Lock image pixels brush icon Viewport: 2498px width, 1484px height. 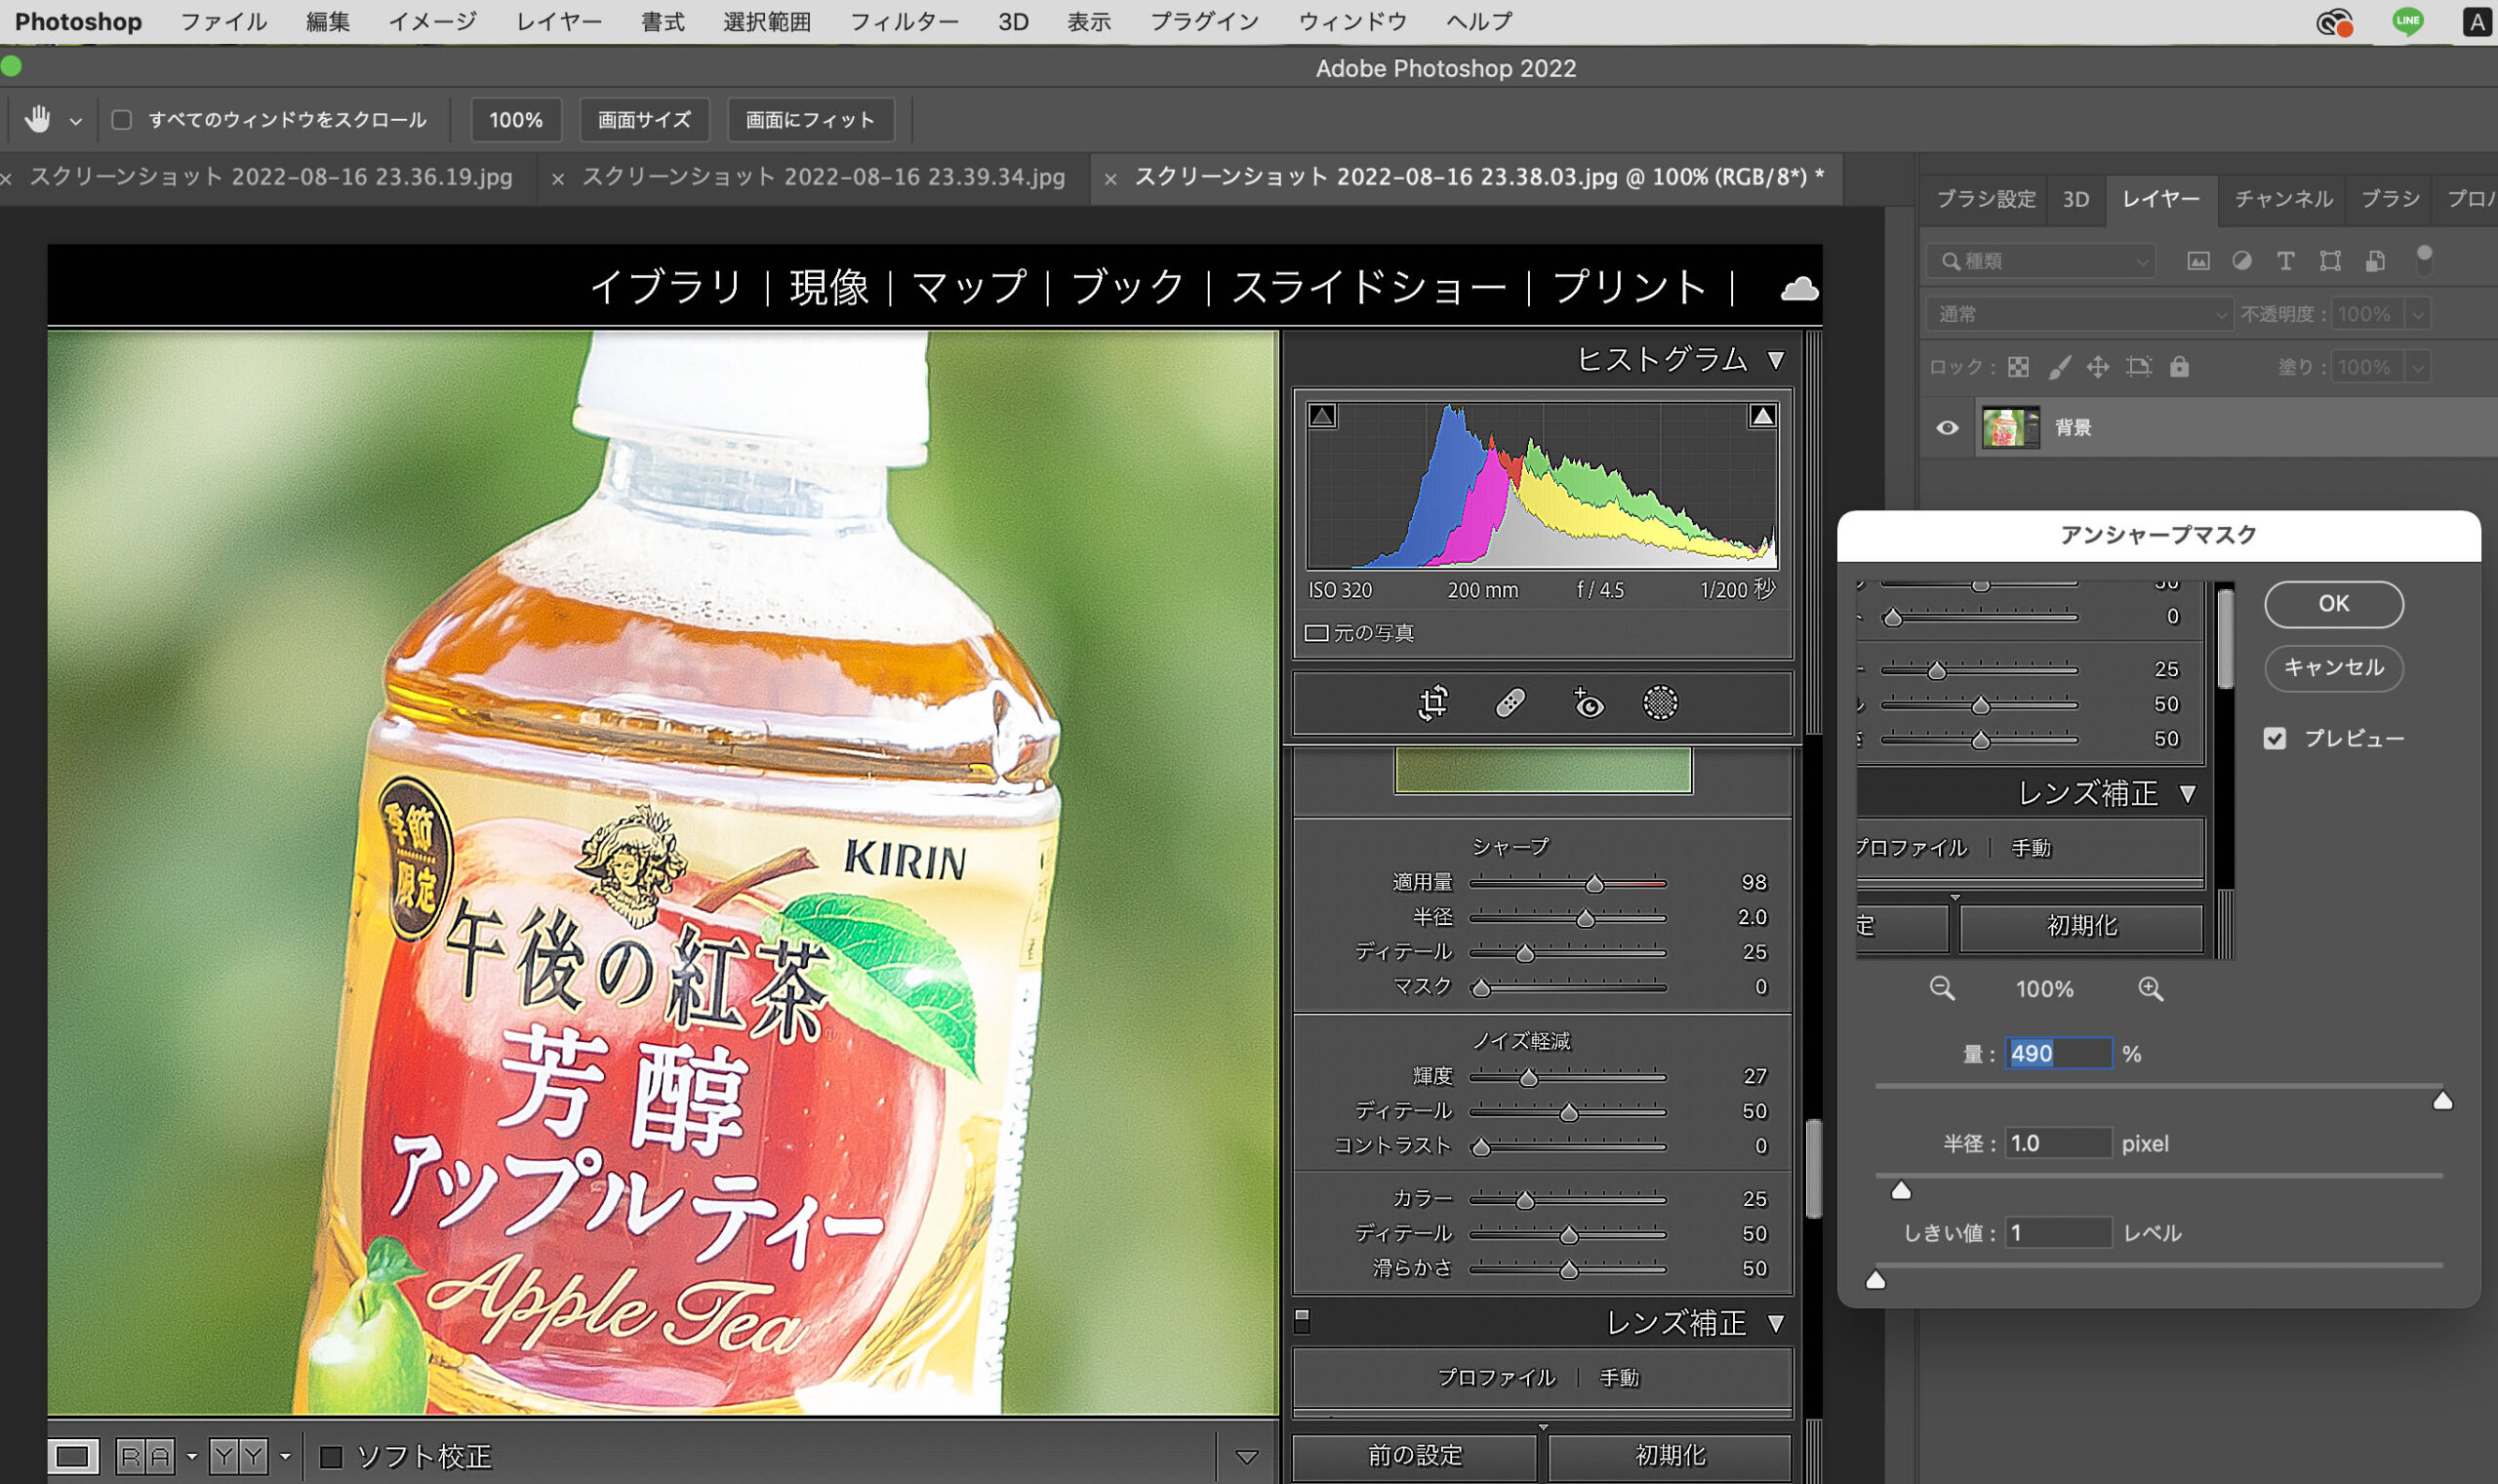2058,367
